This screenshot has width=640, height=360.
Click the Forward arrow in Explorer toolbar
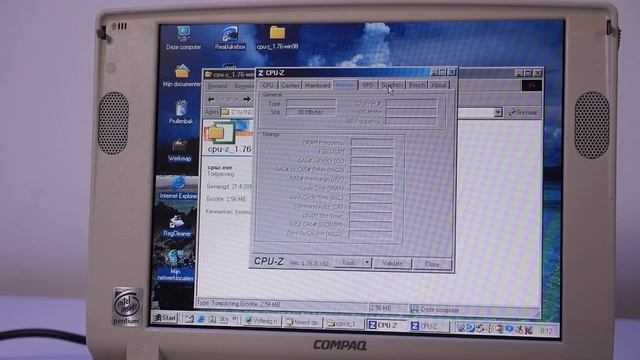pos(247,99)
